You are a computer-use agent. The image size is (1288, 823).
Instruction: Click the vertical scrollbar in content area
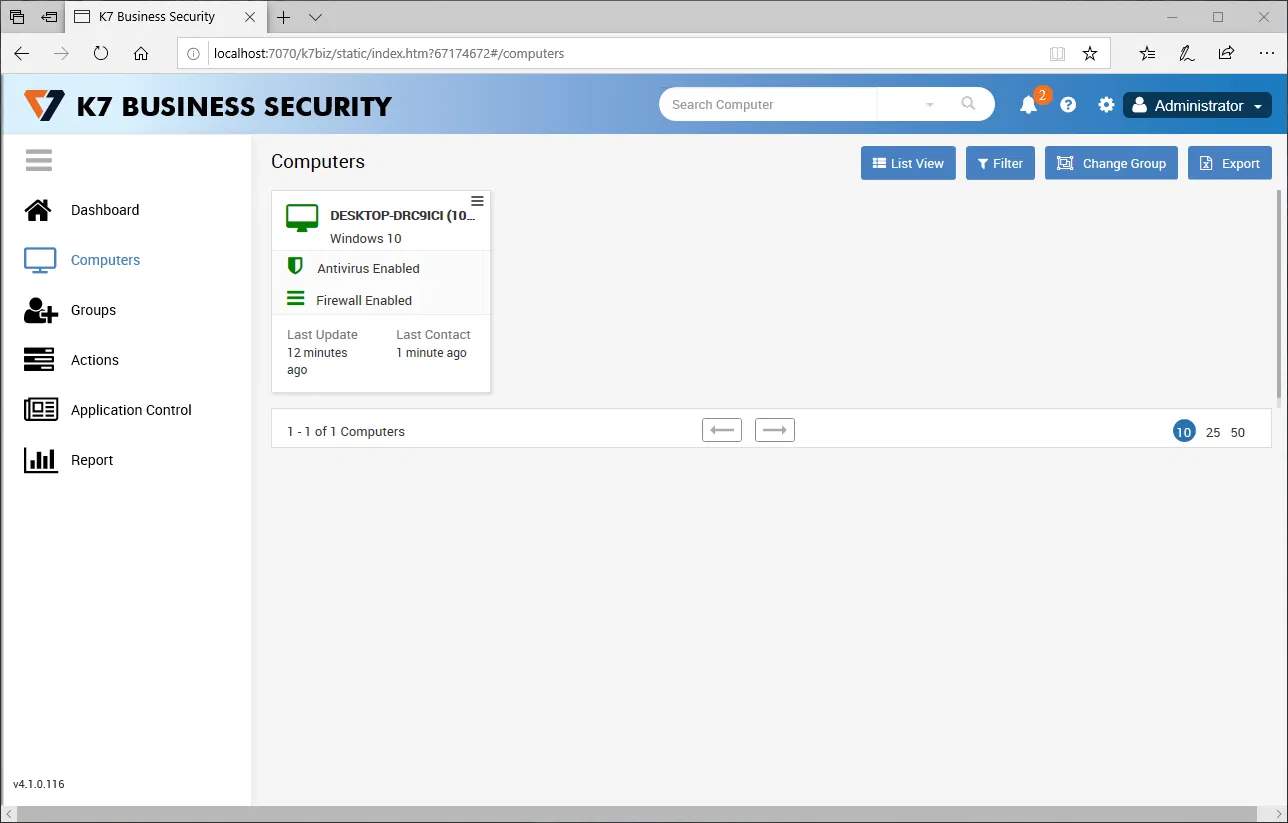tap(1279, 295)
